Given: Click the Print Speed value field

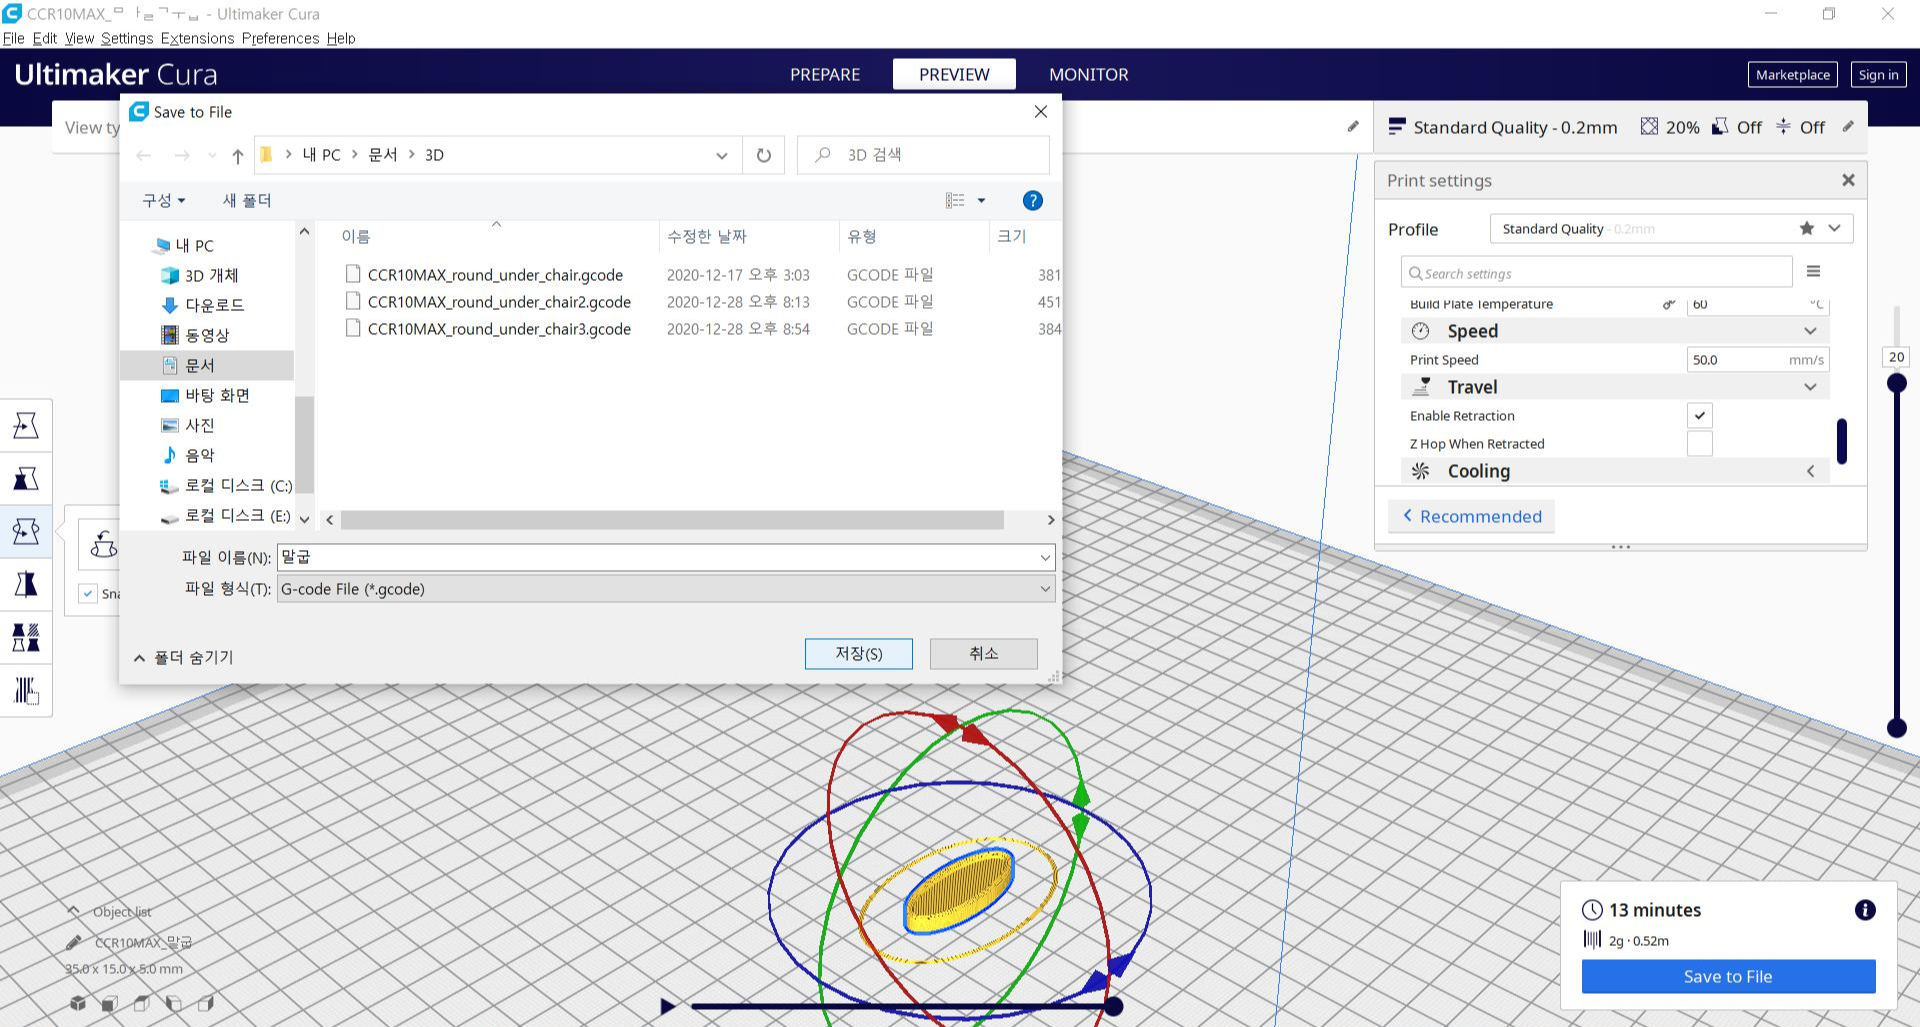Looking at the screenshot, I should click(x=1757, y=359).
